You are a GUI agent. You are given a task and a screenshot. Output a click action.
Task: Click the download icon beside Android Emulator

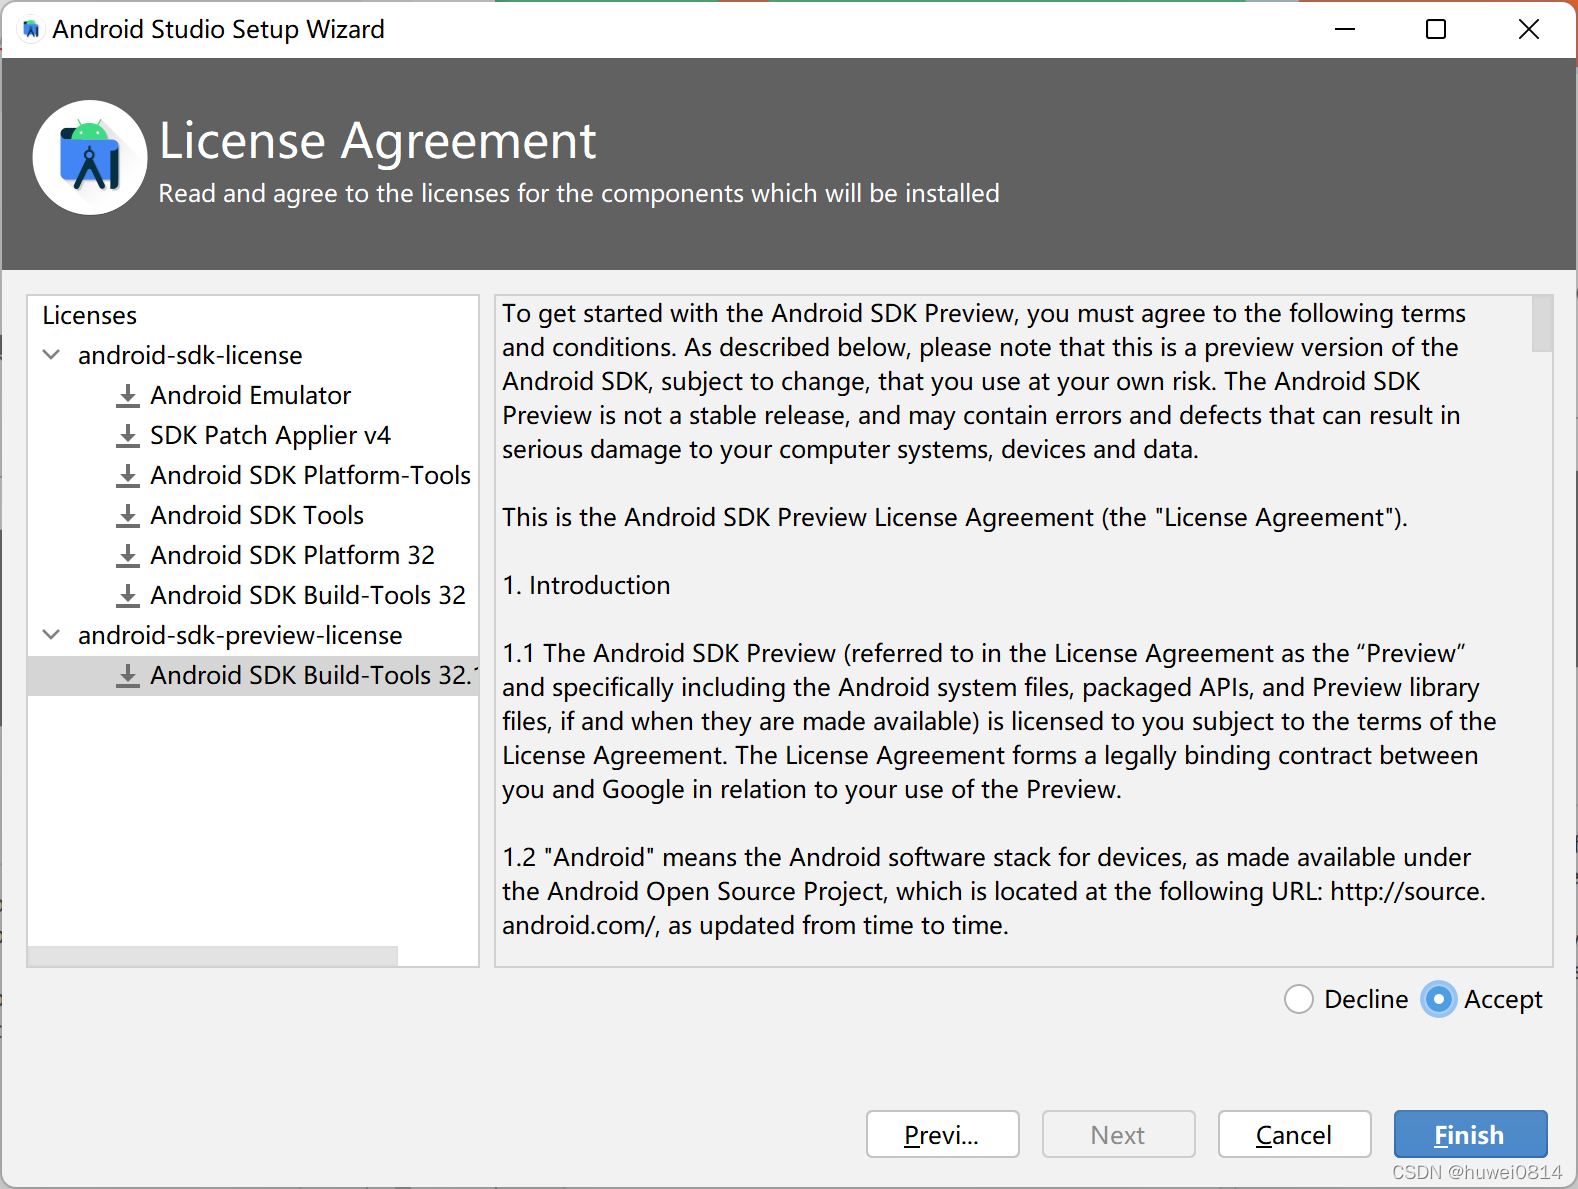tap(128, 396)
